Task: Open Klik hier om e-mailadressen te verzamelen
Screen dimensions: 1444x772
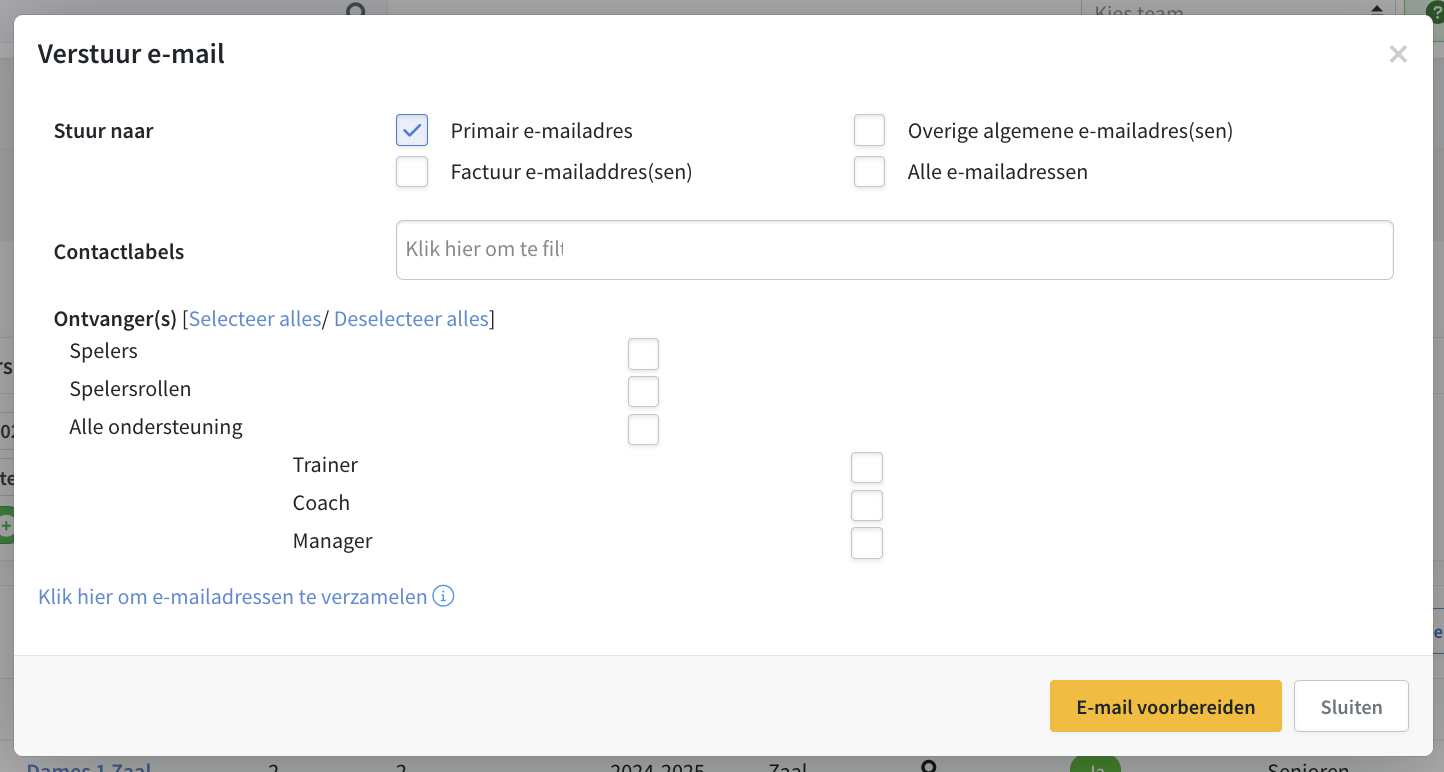Action: pyautogui.click(x=233, y=597)
